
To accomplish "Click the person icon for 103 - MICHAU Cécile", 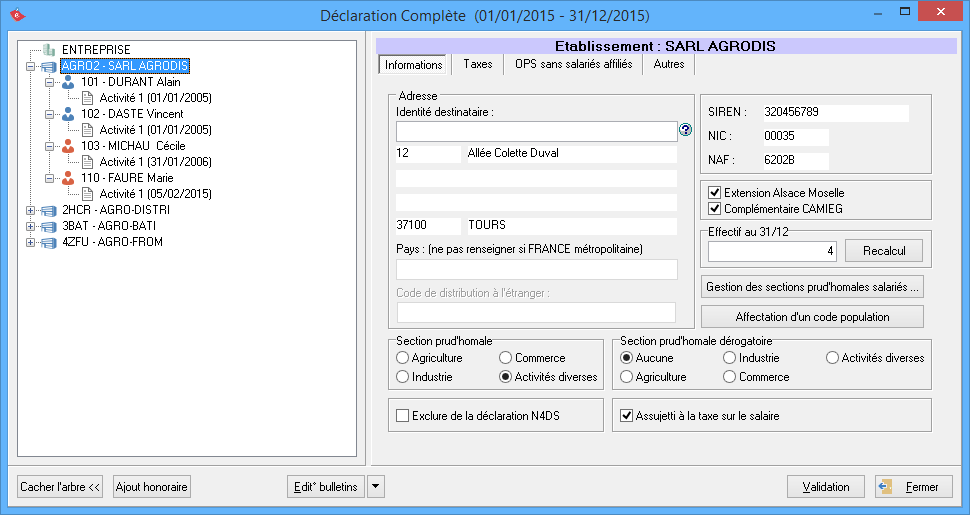I will coord(68,146).
